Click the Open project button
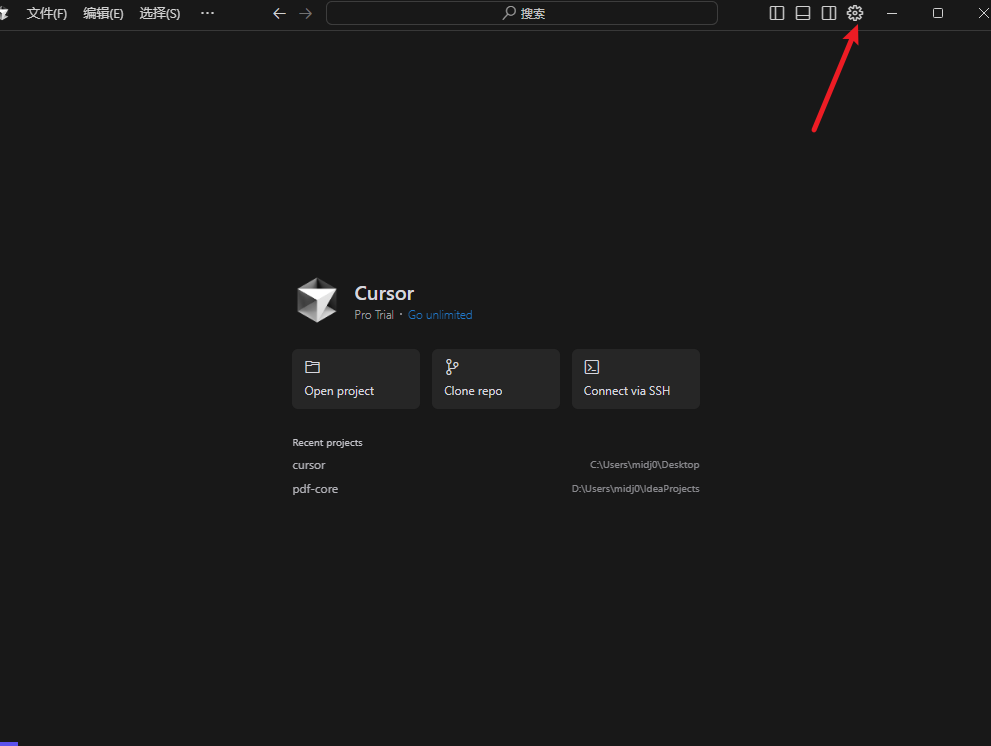The image size is (991, 746). tap(356, 379)
